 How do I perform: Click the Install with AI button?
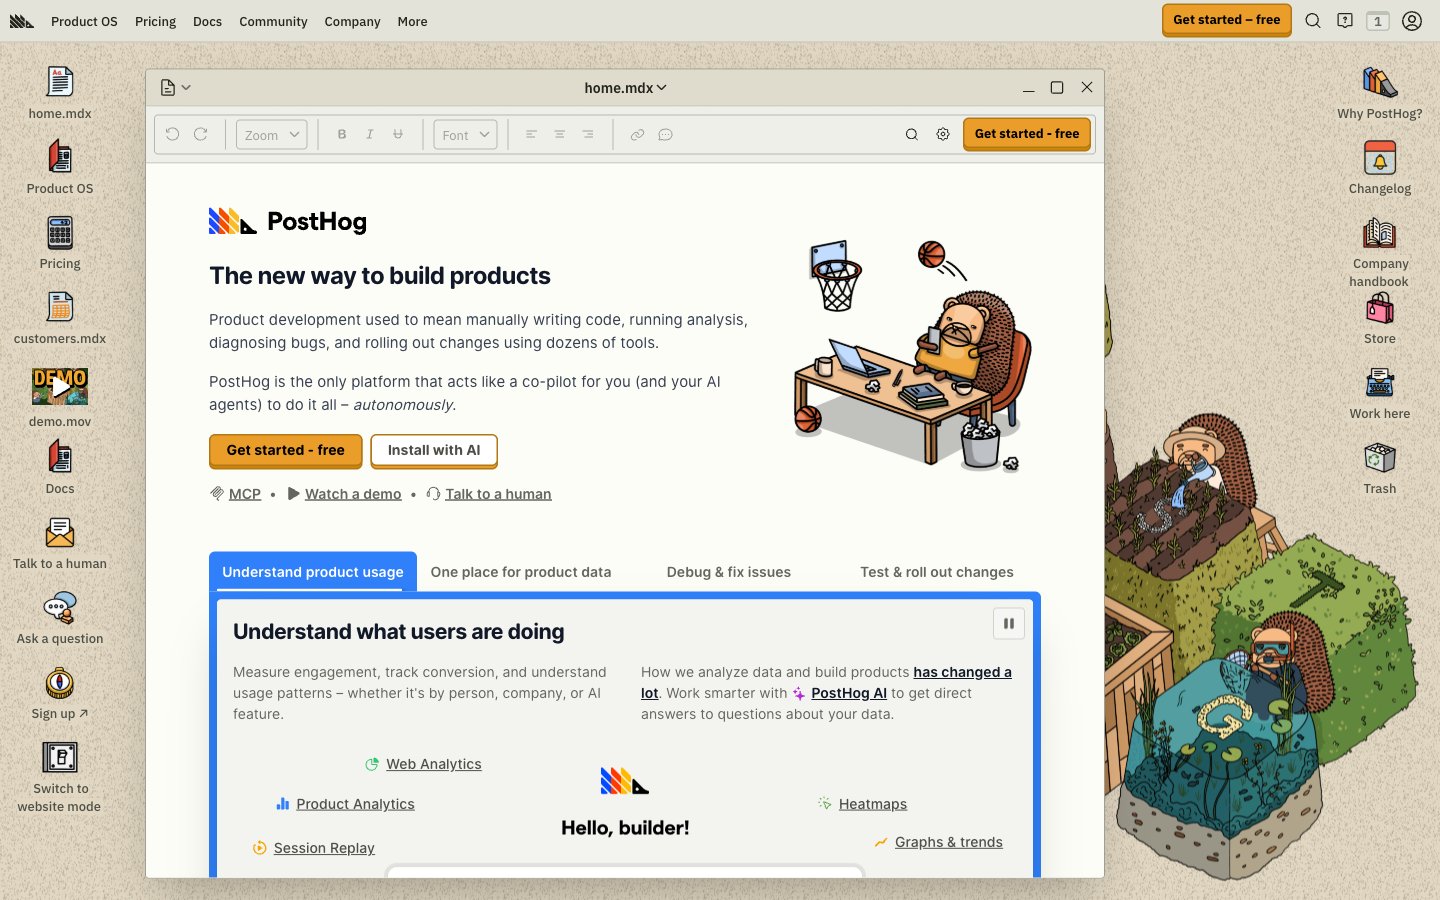(434, 450)
